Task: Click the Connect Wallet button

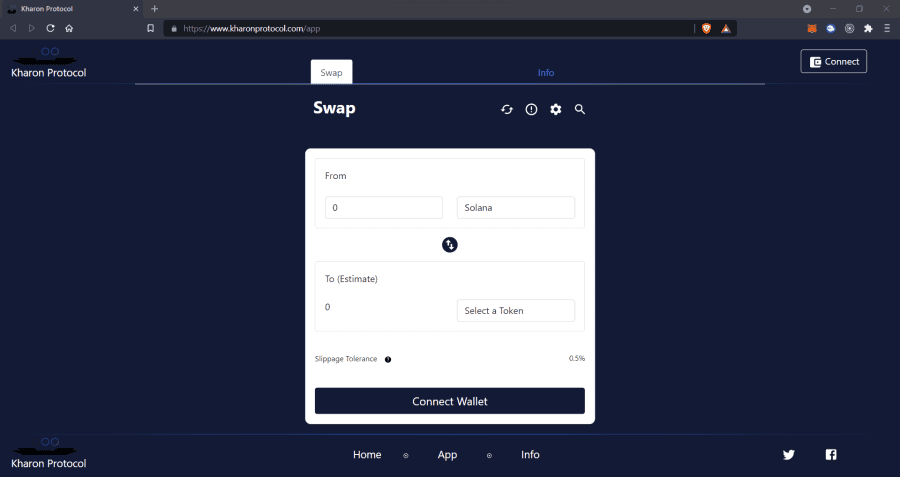Action: tap(450, 401)
